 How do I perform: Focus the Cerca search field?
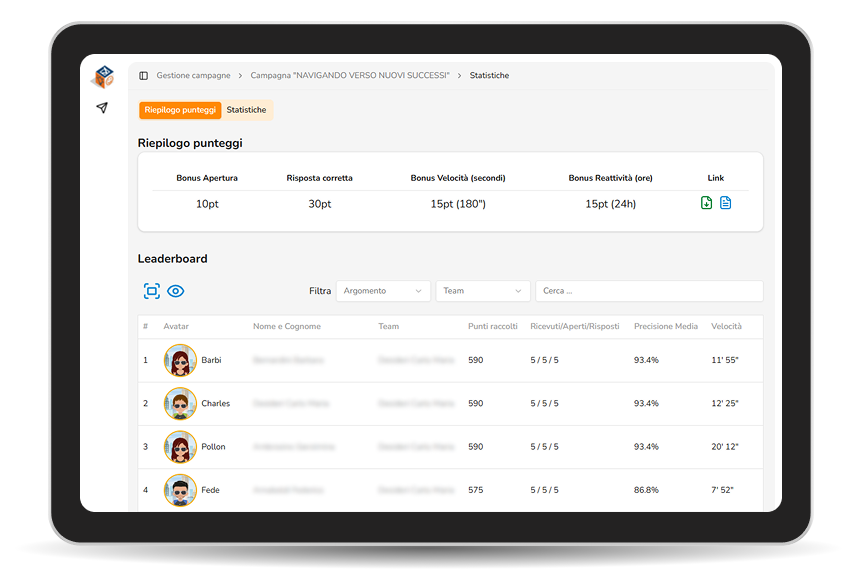(650, 291)
